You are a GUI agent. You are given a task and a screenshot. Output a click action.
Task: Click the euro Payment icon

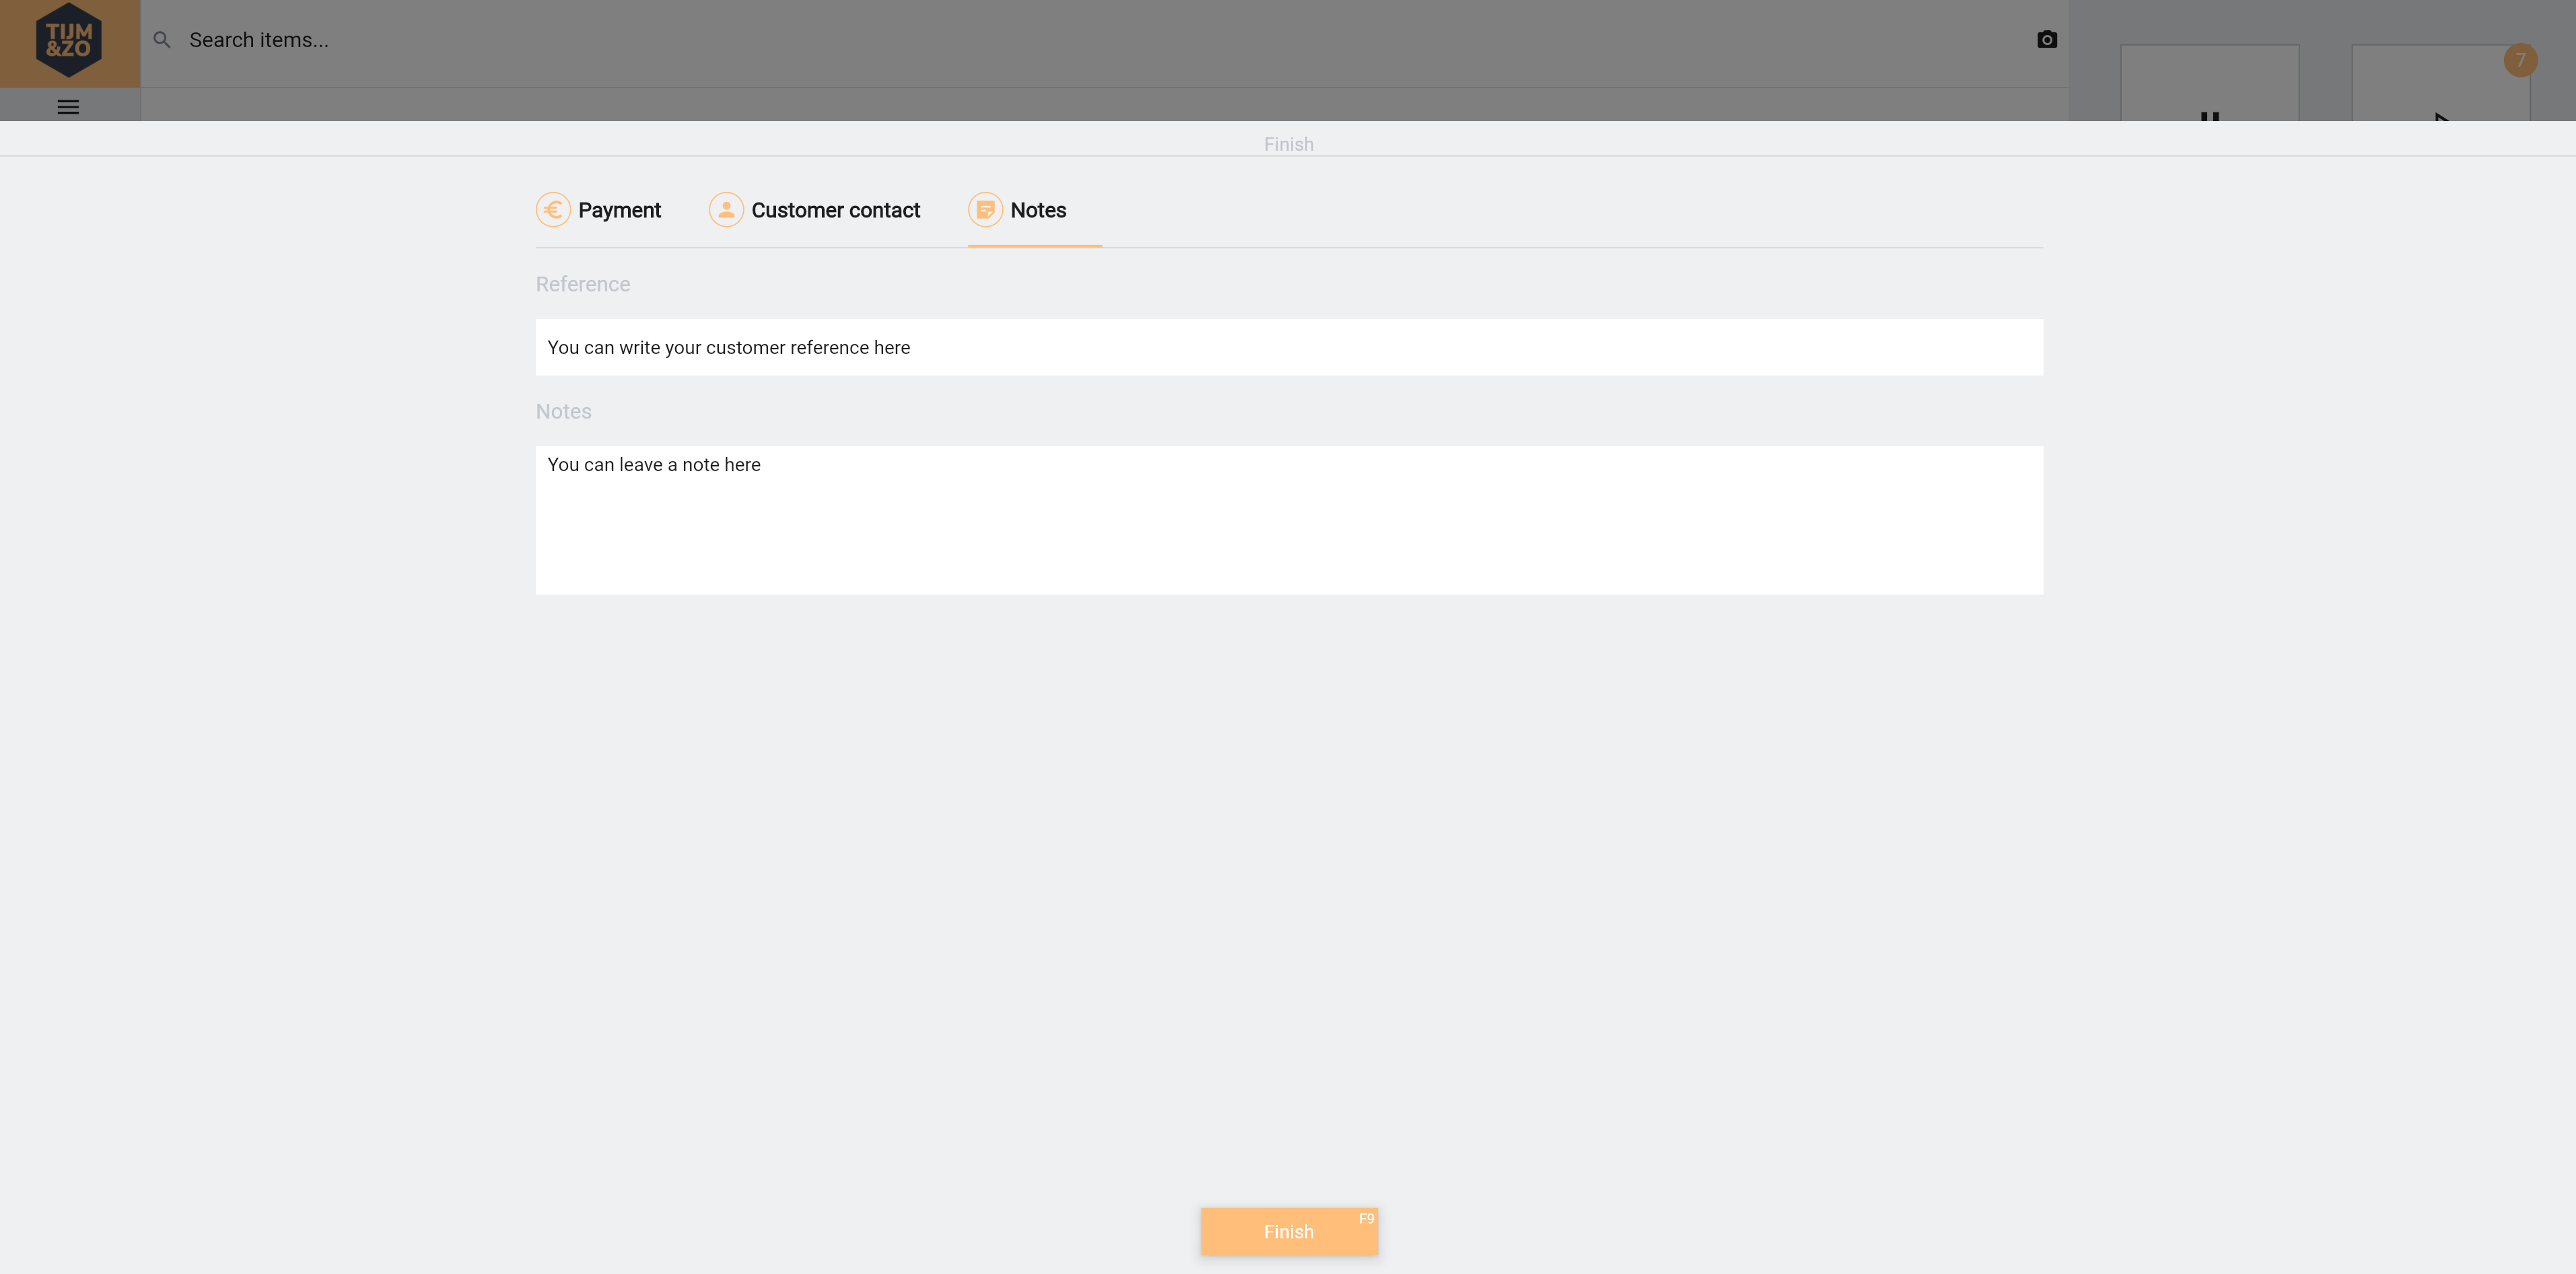553,210
